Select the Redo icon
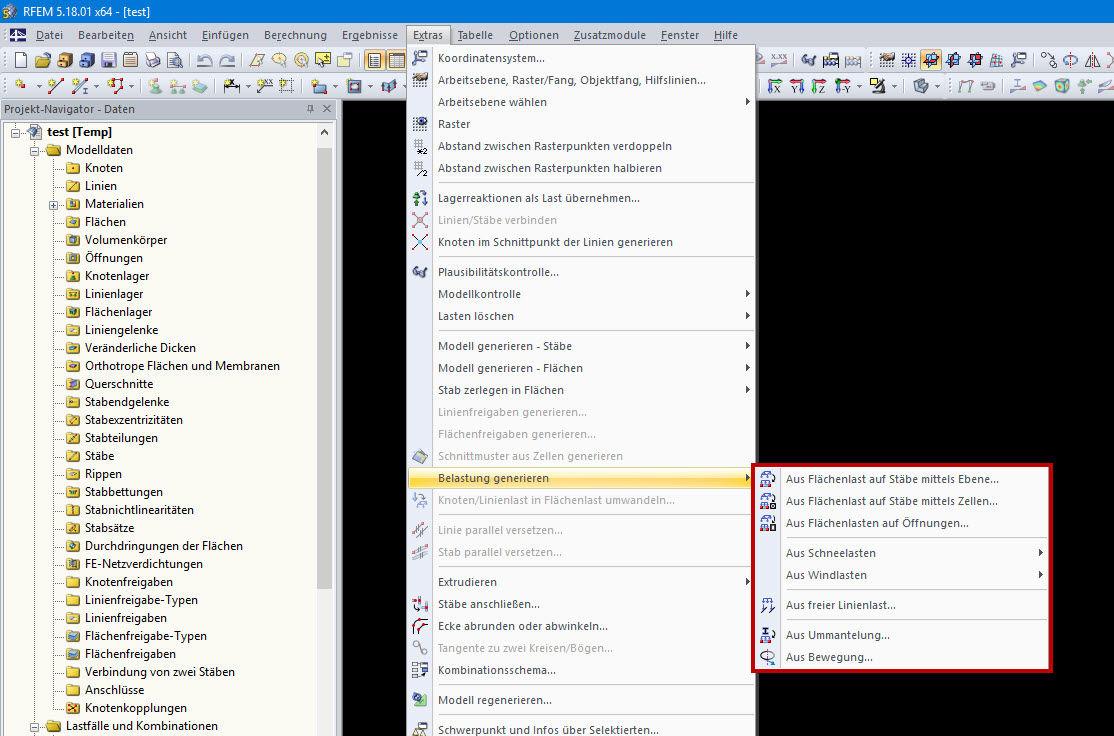Viewport: 1114px width, 736px height. [230, 59]
